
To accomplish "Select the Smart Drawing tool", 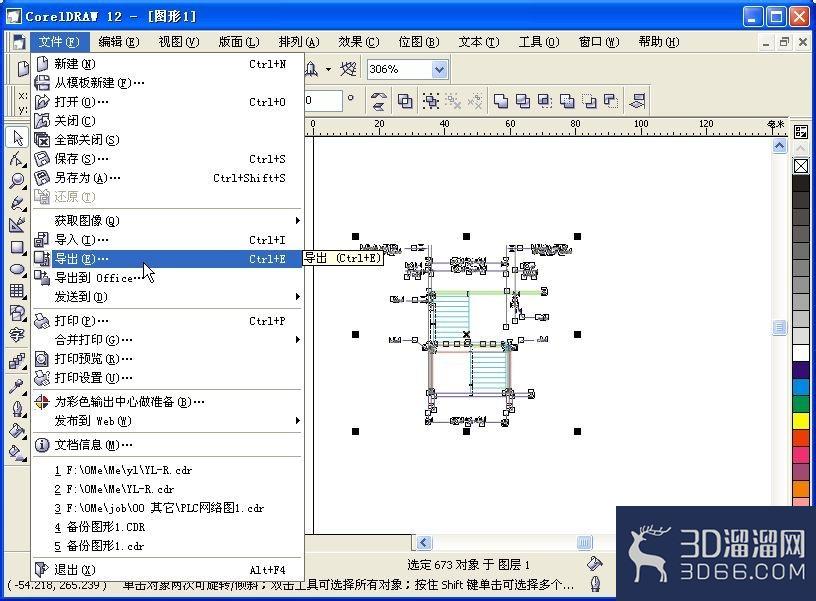I will pyautogui.click(x=17, y=225).
